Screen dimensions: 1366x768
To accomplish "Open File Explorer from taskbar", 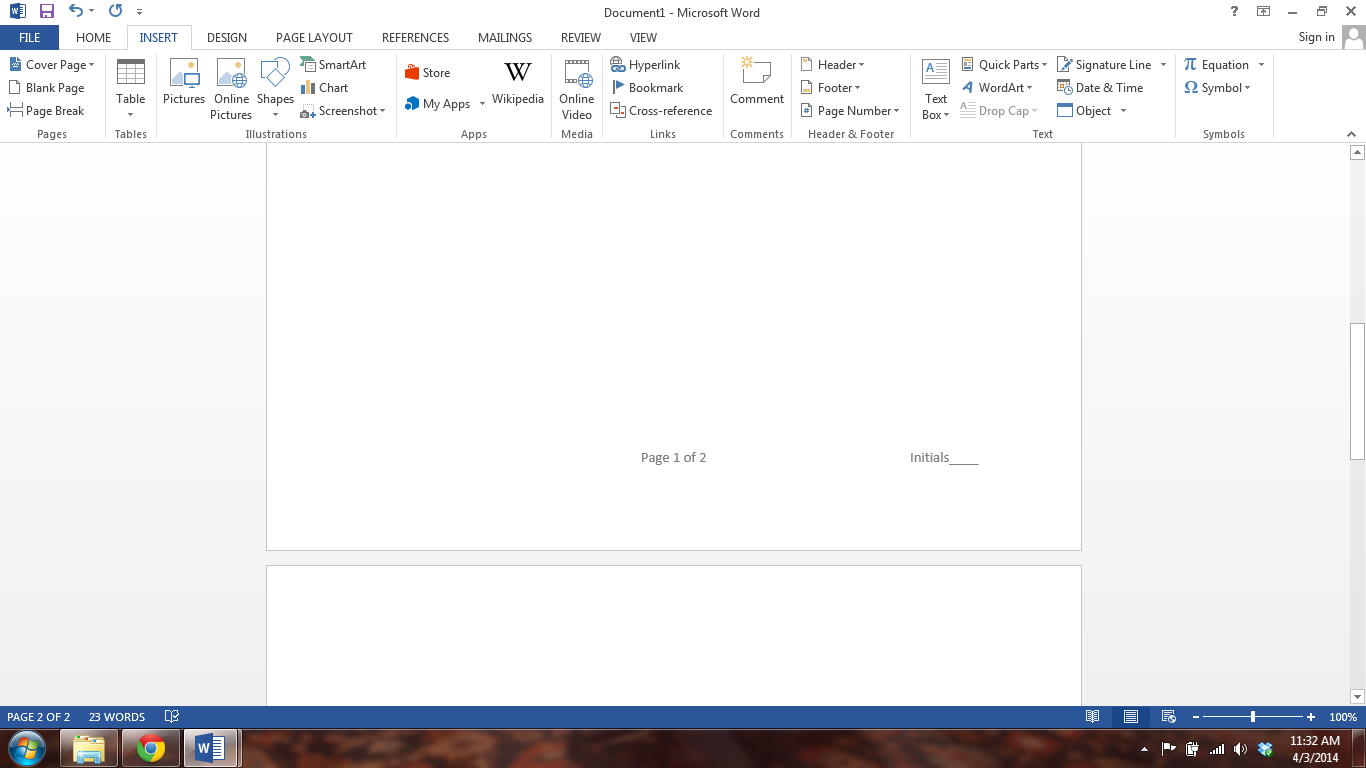I will pos(89,748).
